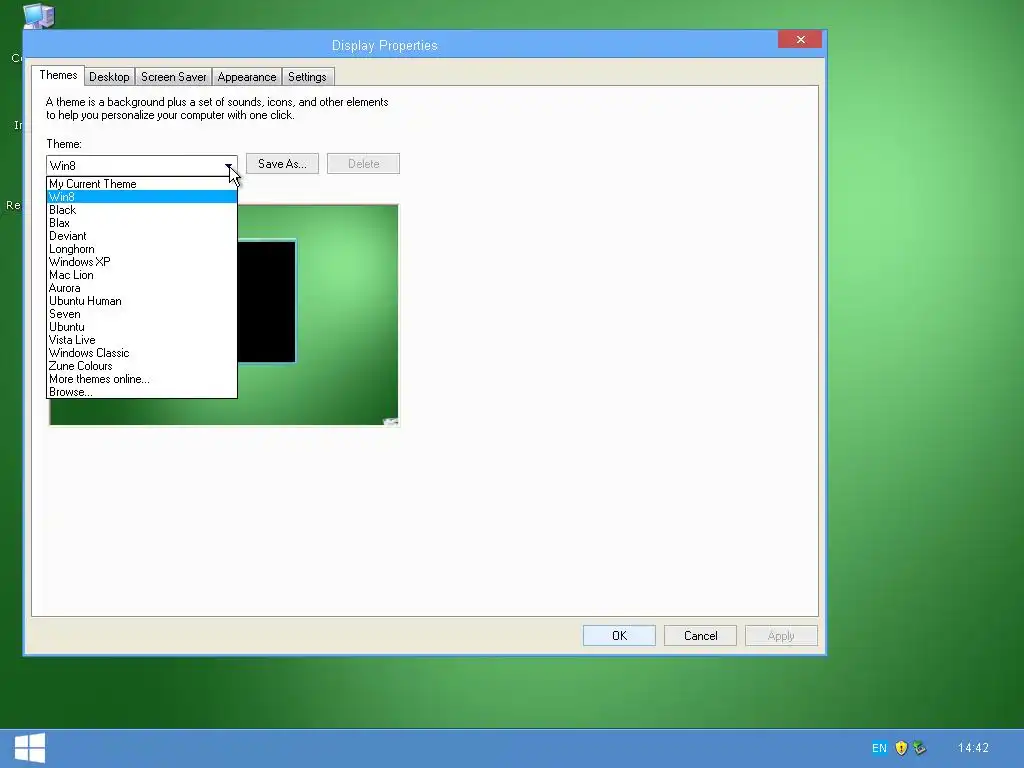Screen dimensions: 1024x768
Task: Choose the Black theme
Action: [142, 210]
